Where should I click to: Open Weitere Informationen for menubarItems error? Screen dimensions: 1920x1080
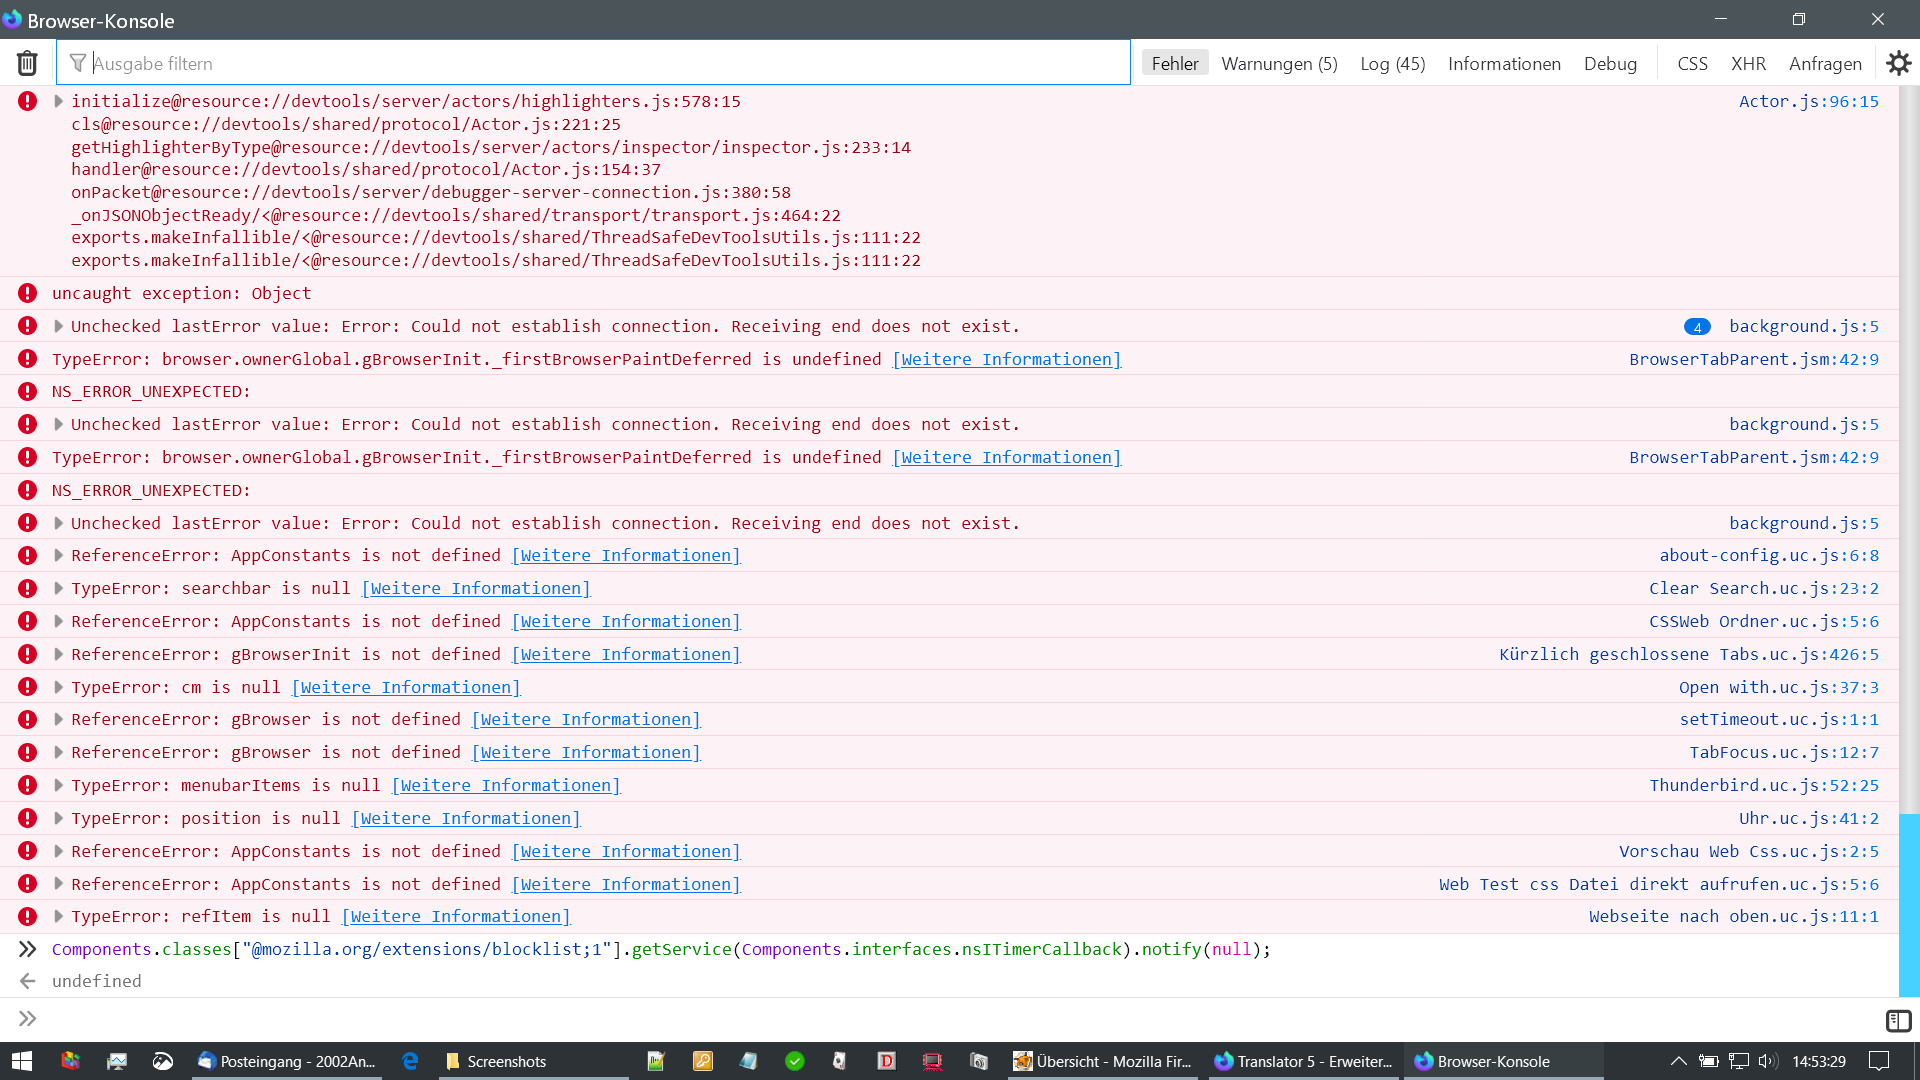click(505, 785)
